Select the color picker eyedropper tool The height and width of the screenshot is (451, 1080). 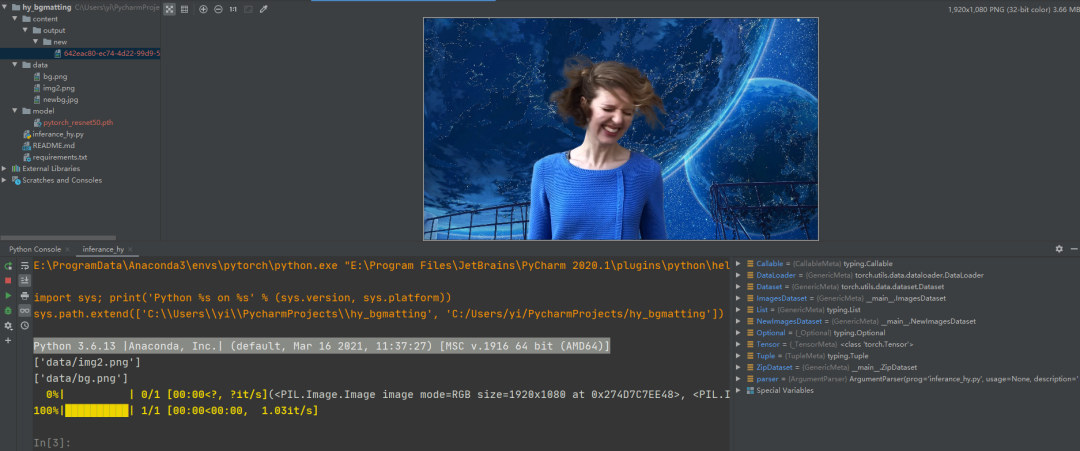263,9
